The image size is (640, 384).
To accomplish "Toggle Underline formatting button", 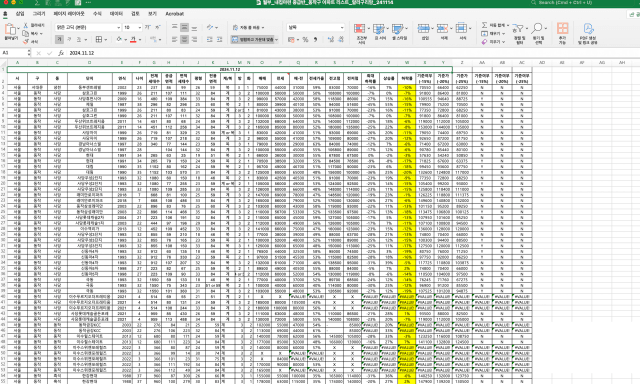I will tap(79, 40).
